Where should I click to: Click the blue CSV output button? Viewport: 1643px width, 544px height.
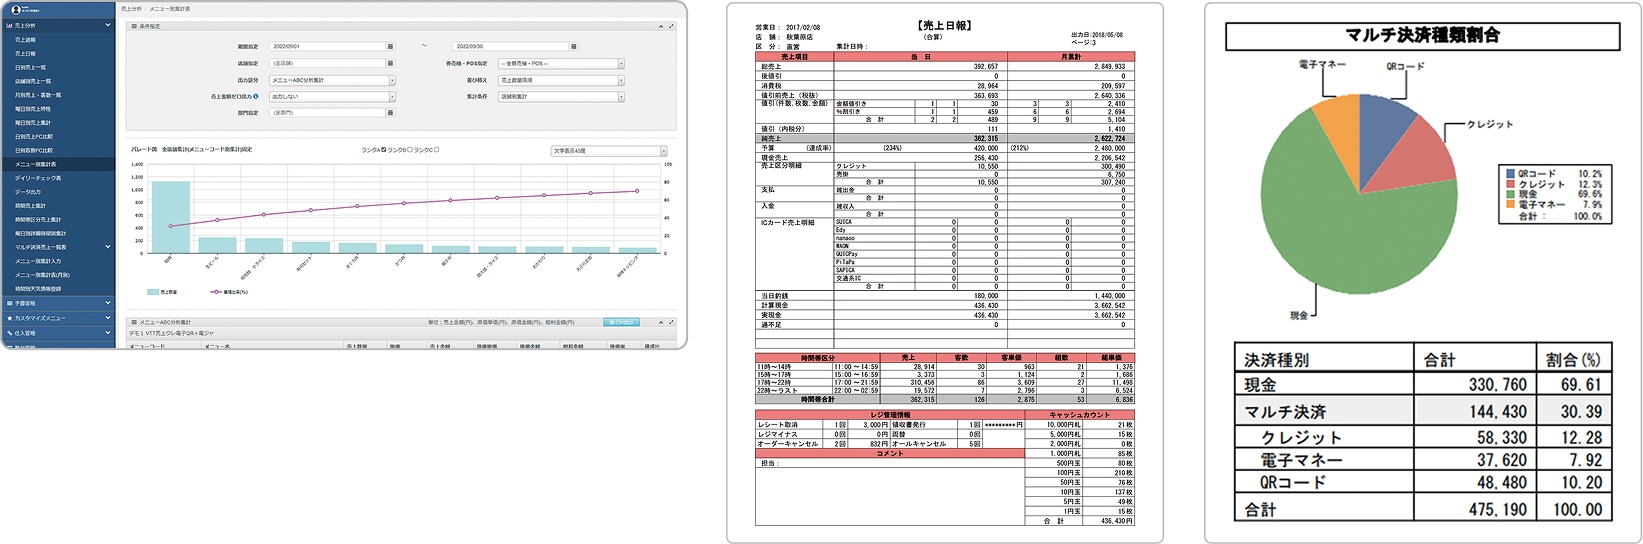[x=621, y=323]
